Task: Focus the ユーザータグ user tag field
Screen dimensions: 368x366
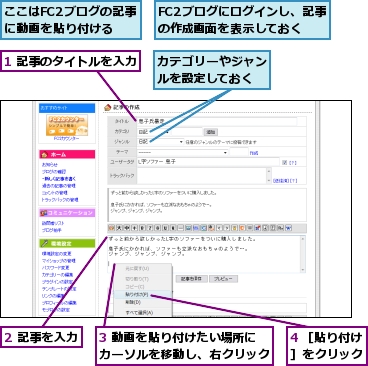Action: [208, 162]
